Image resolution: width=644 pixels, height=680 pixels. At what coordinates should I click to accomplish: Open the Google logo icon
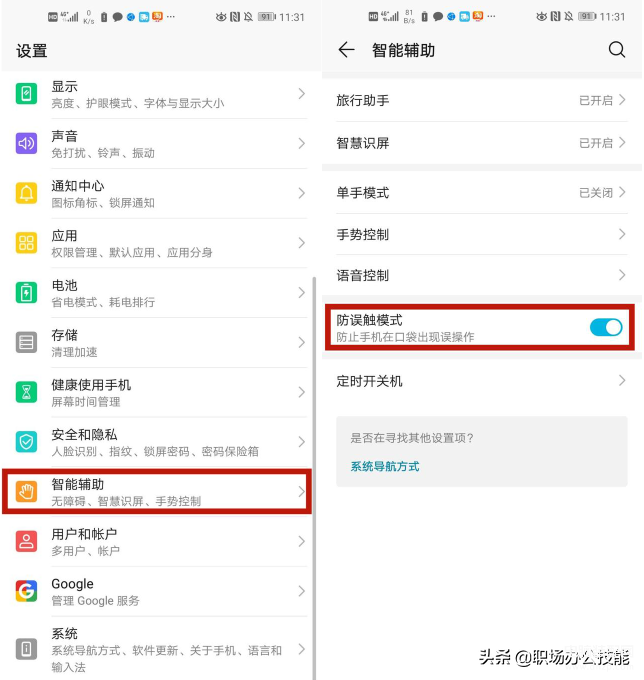click(x=26, y=591)
